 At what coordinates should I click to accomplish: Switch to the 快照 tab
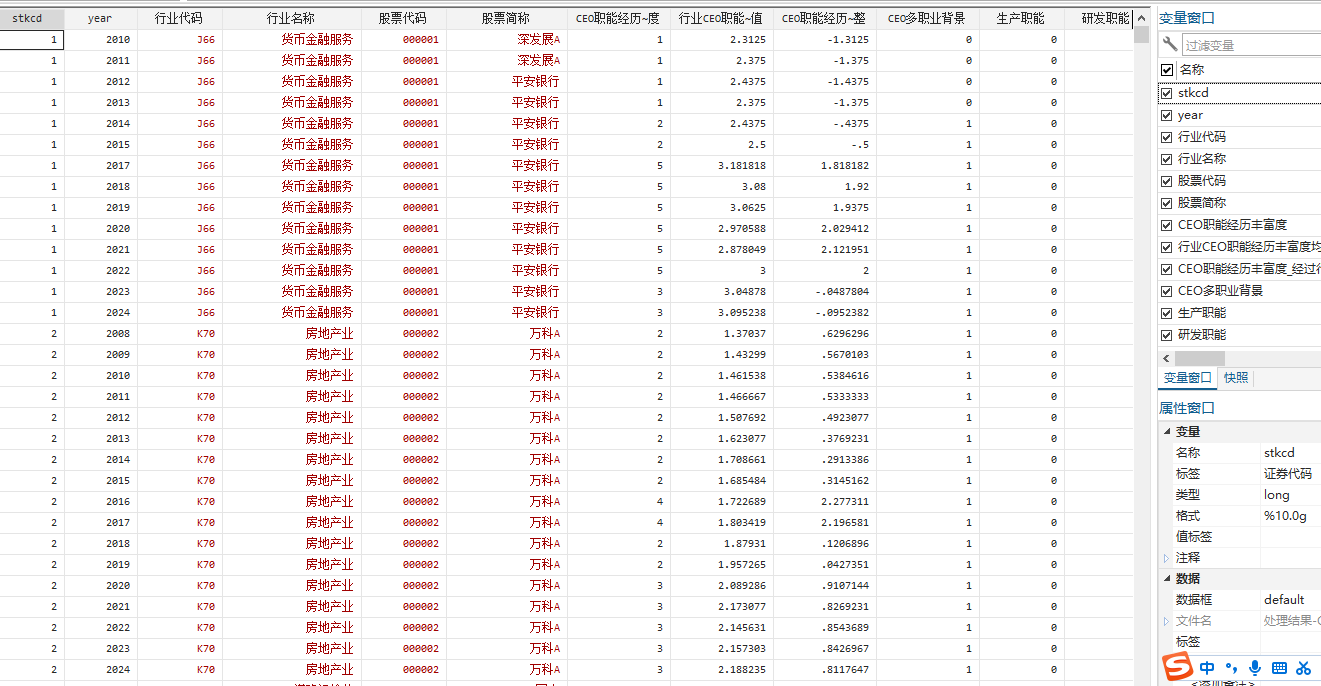pos(1236,378)
